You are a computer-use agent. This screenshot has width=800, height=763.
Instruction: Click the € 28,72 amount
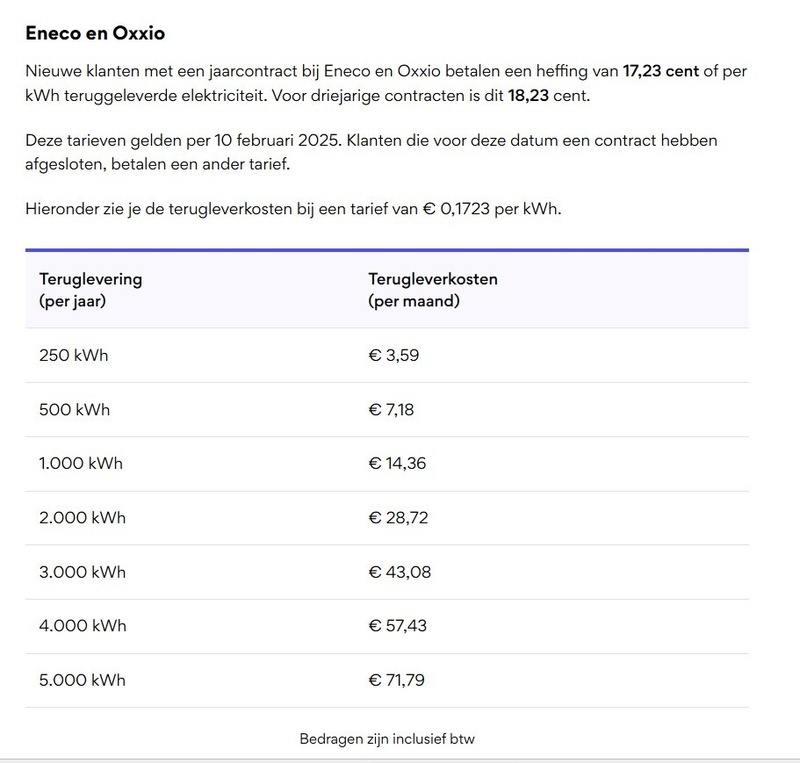tap(399, 518)
